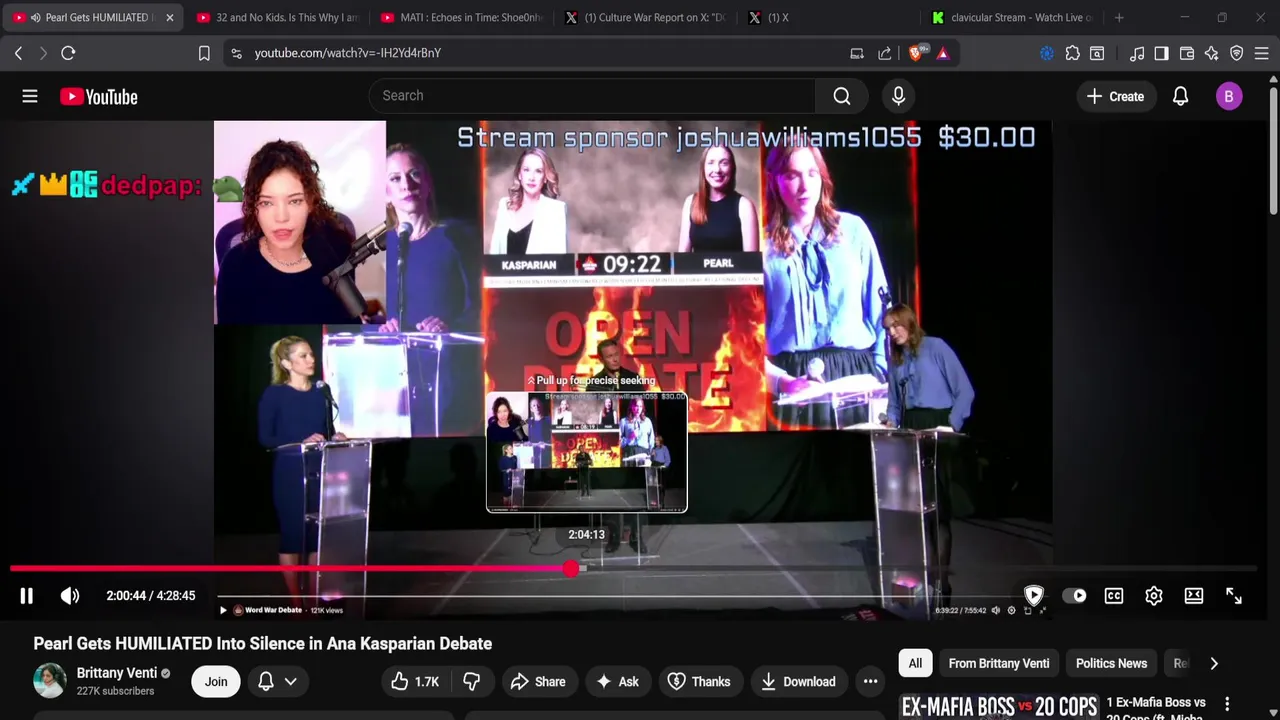The width and height of the screenshot is (1280, 720).
Task: Start voice search with the microphone
Action: click(898, 96)
